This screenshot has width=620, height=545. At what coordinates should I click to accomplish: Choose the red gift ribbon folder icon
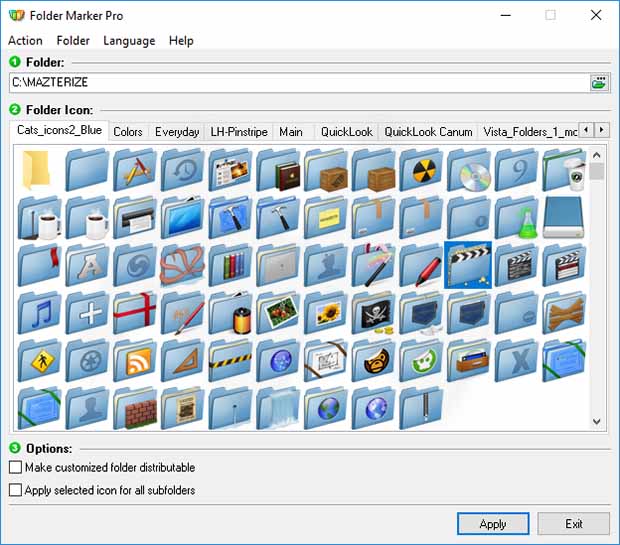tap(134, 312)
